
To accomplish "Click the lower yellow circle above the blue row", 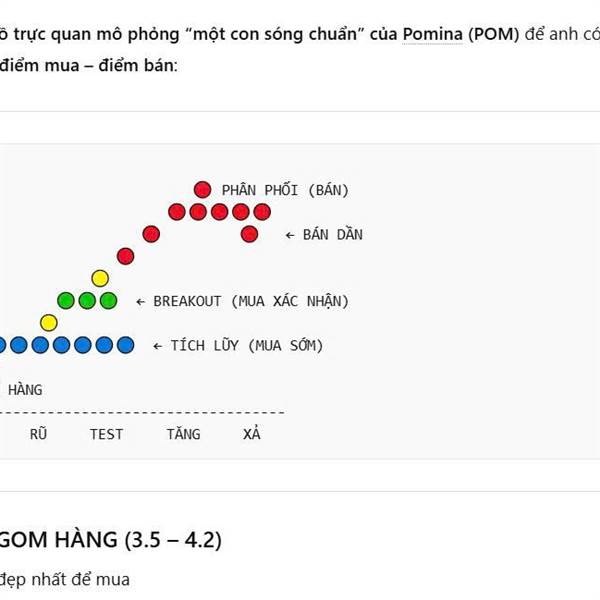I will 49,322.
